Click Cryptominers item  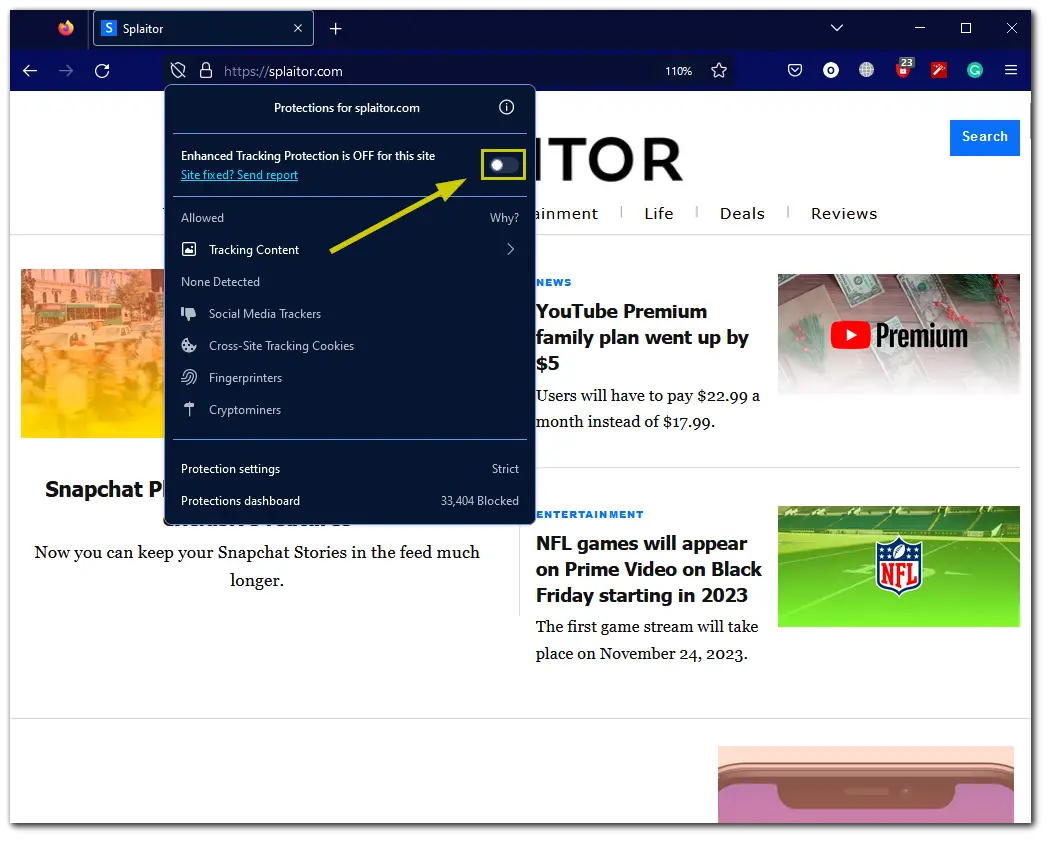pyautogui.click(x=245, y=410)
